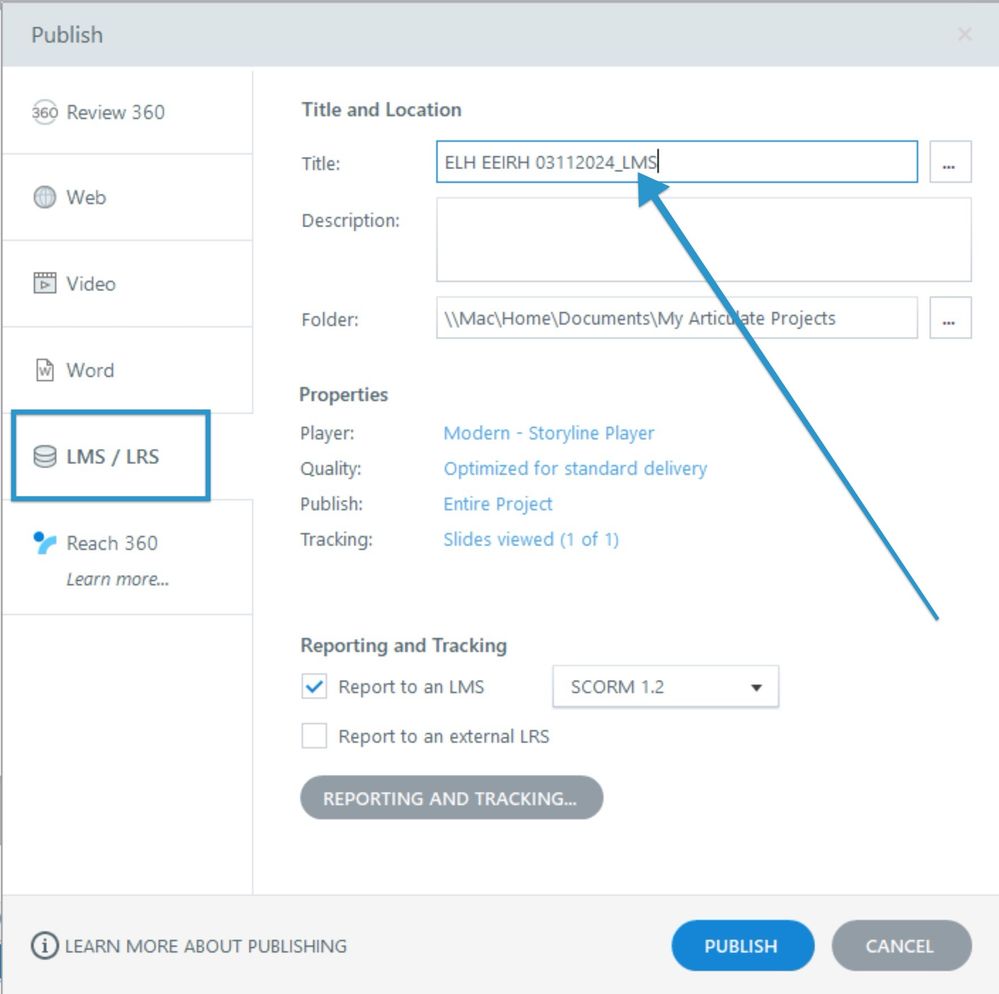The image size is (999, 994).
Task: Click the Word document icon
Action: 45,371
